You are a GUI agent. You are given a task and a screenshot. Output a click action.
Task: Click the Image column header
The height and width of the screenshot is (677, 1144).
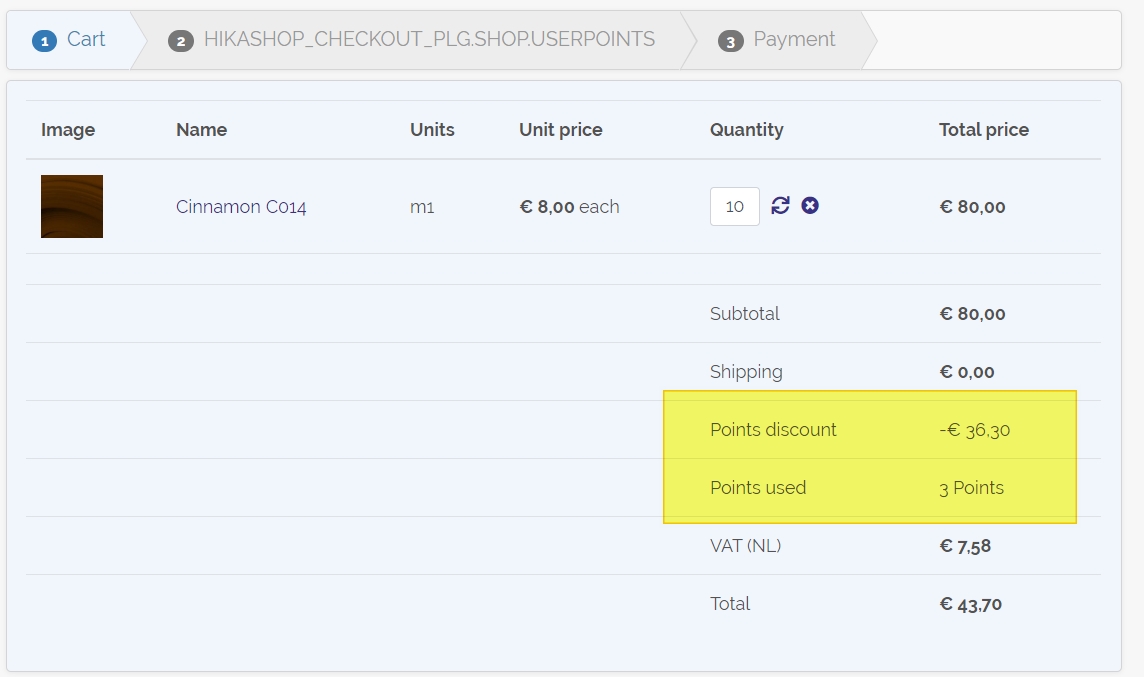click(68, 130)
